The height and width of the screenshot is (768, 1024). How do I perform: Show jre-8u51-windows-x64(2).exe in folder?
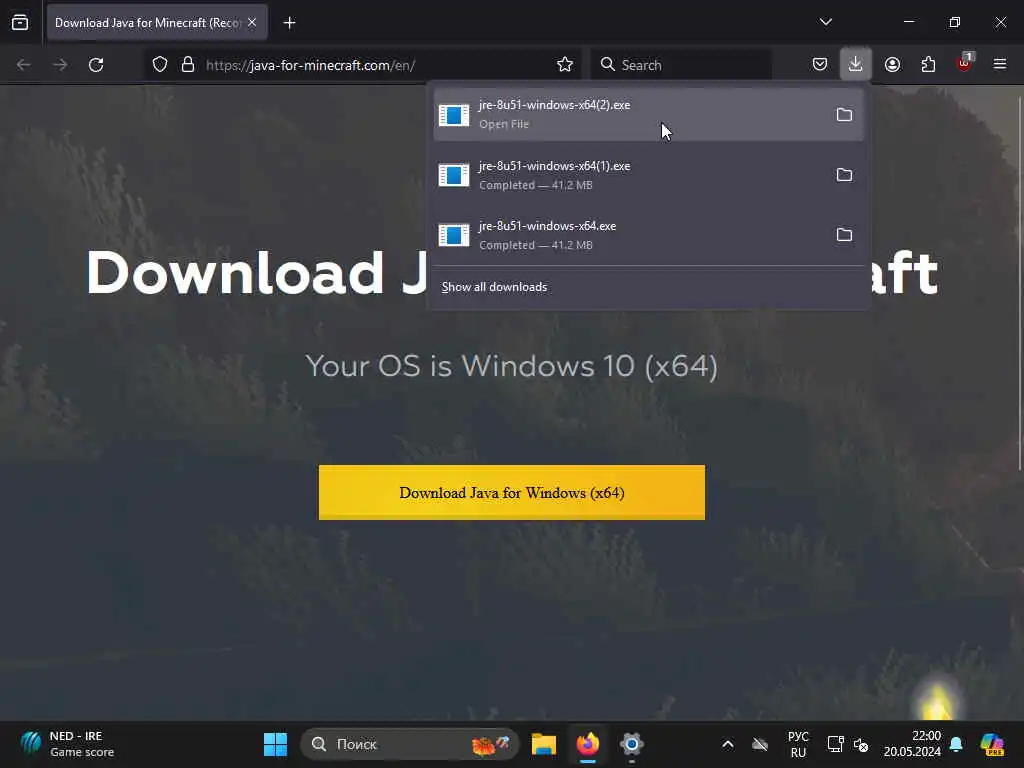[844, 115]
